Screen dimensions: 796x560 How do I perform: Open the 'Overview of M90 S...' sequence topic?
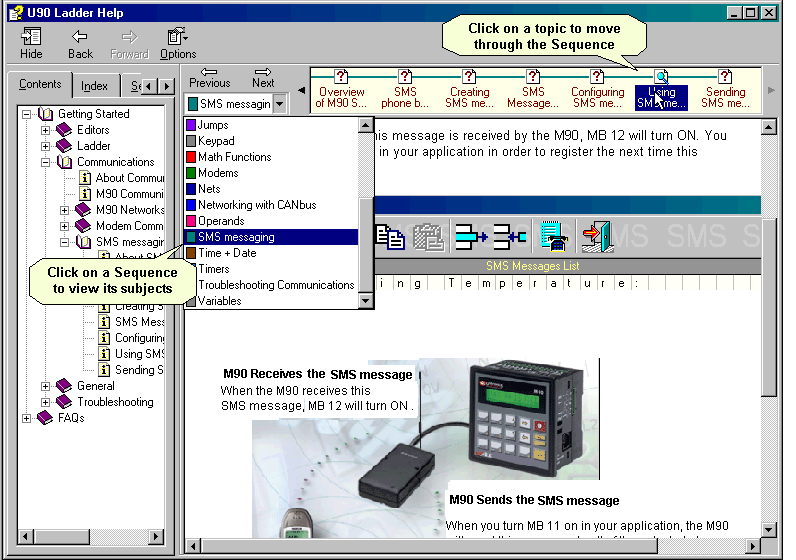tap(341, 90)
